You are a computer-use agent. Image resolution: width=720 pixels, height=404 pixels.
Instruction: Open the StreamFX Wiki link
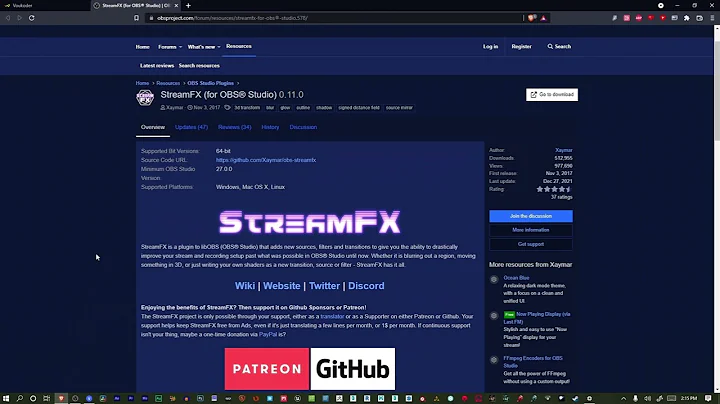coord(245,286)
